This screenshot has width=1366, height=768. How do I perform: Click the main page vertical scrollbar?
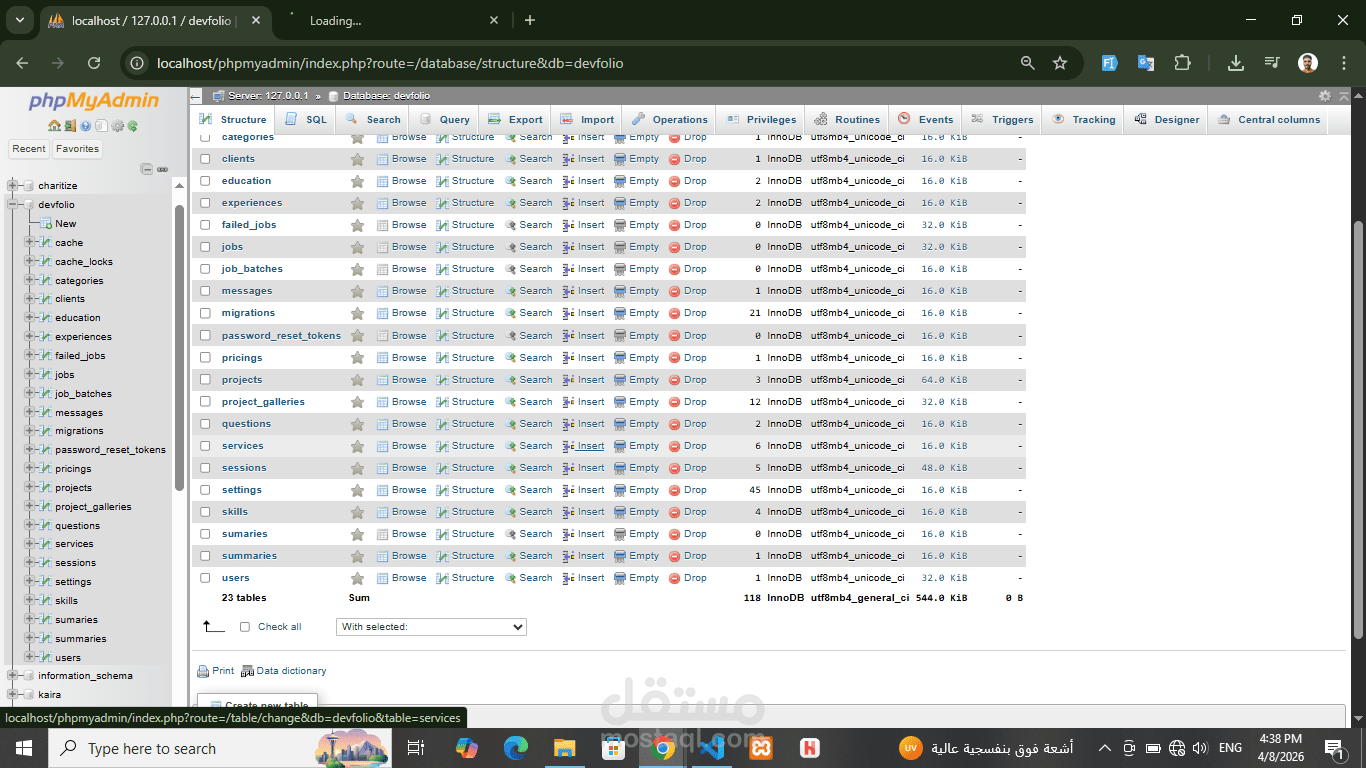coord(1357,430)
